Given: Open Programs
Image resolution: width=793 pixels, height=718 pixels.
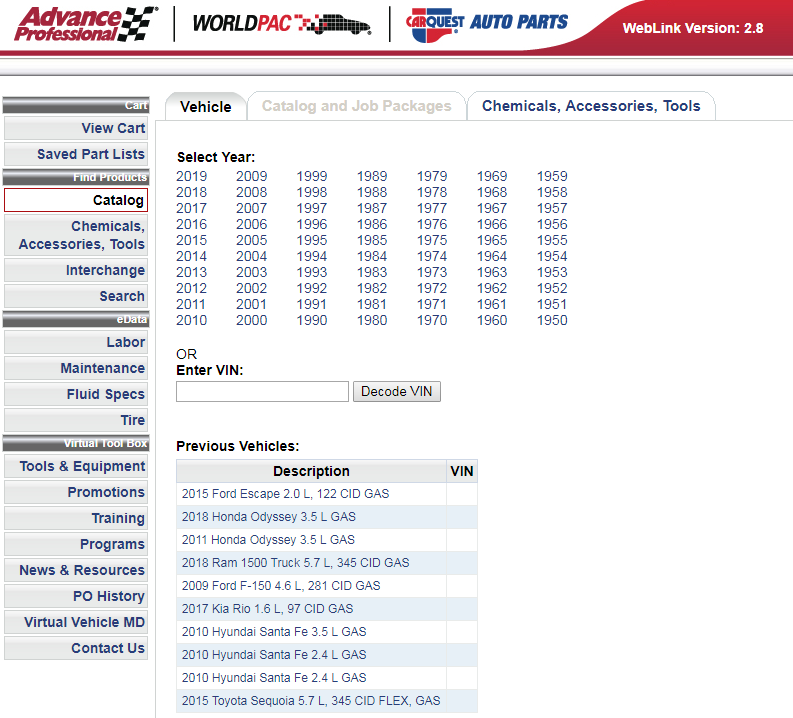Looking at the screenshot, I should pos(76,544).
